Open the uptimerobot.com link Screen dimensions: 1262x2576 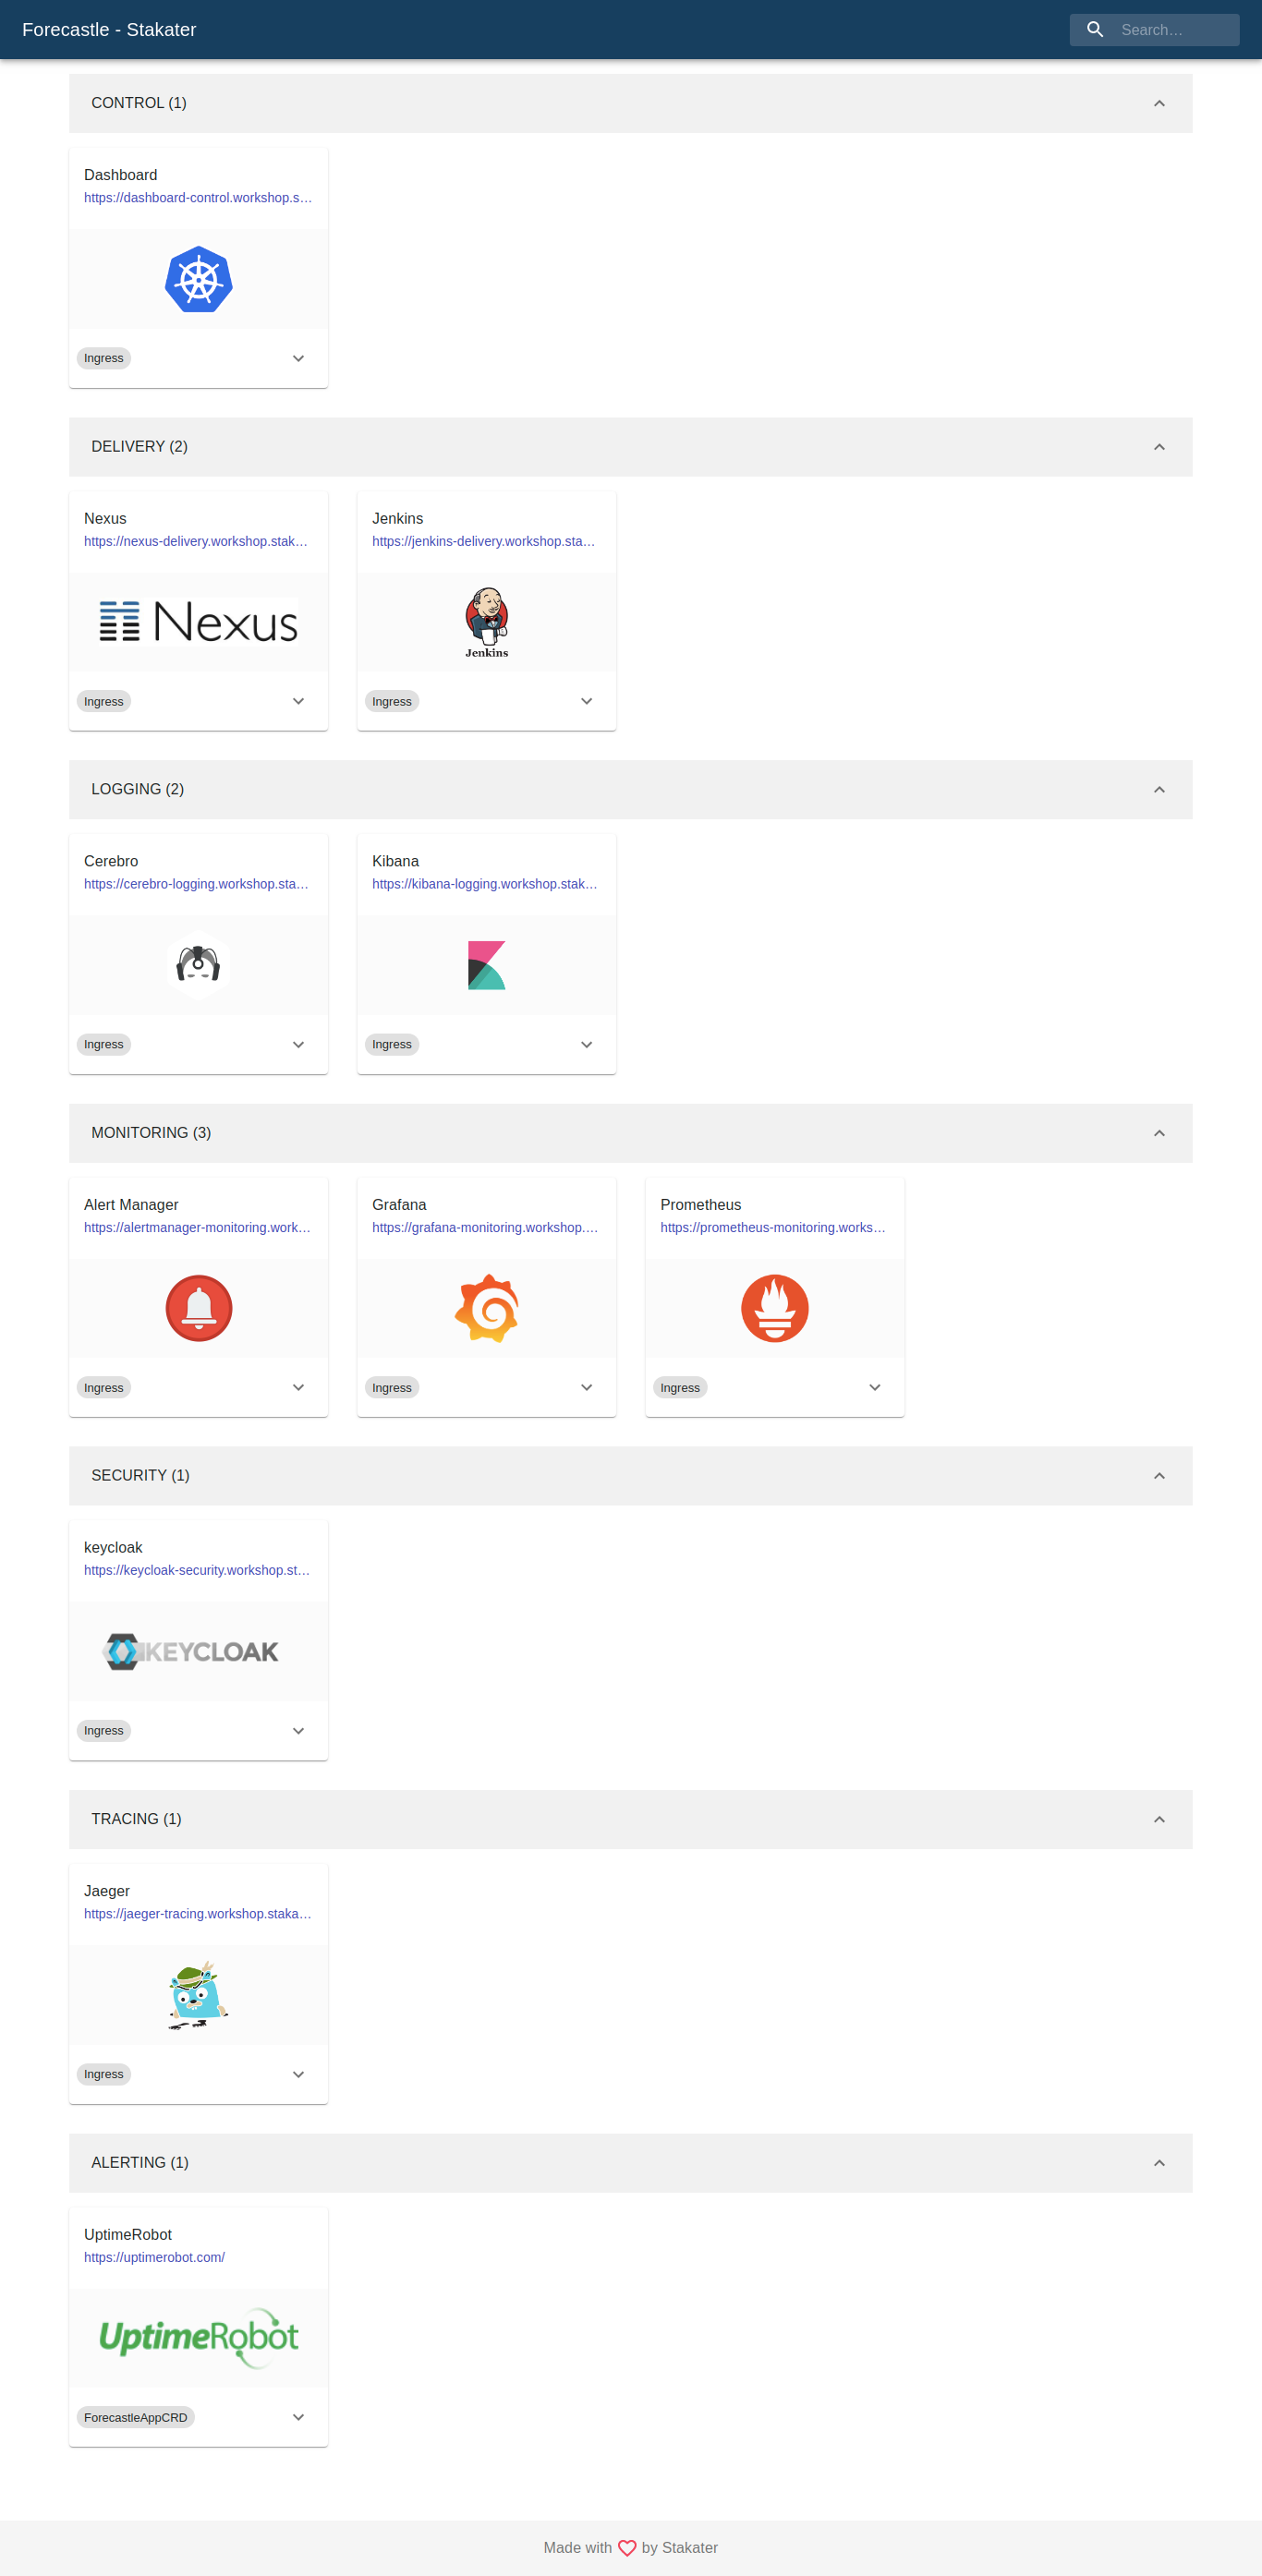click(x=154, y=2257)
